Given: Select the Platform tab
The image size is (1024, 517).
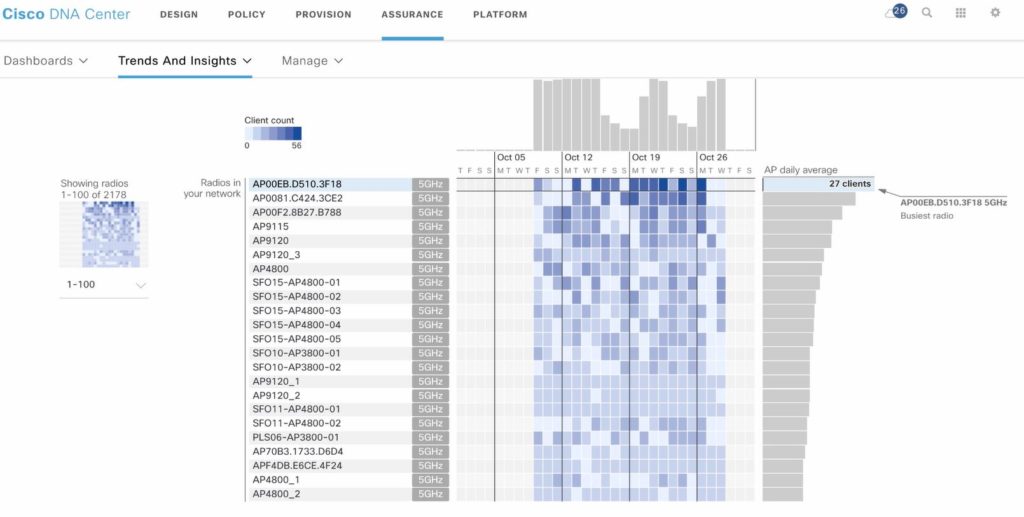Looking at the screenshot, I should [x=500, y=15].
